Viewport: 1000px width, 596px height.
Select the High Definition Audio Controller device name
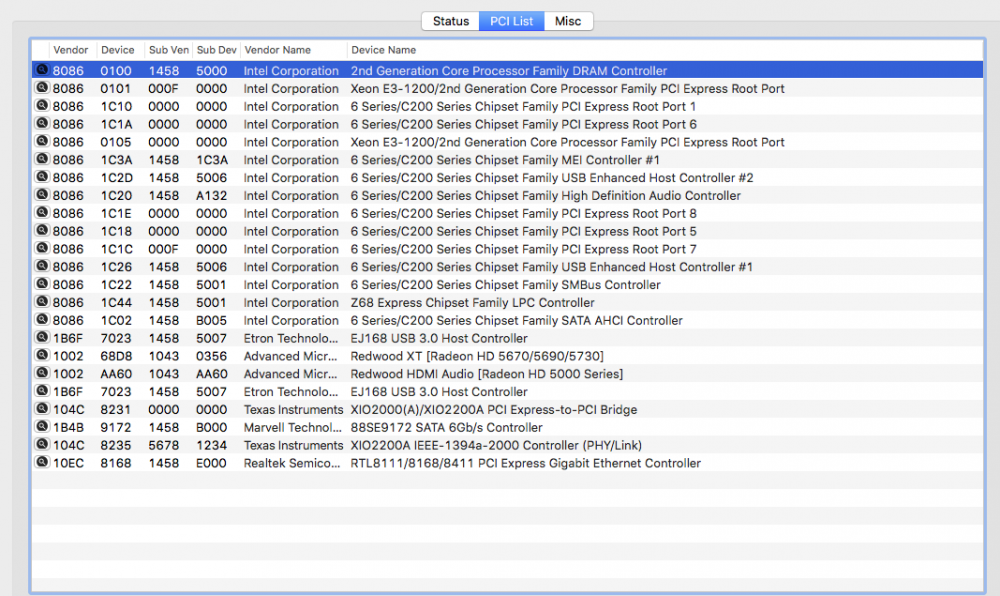click(x=545, y=196)
